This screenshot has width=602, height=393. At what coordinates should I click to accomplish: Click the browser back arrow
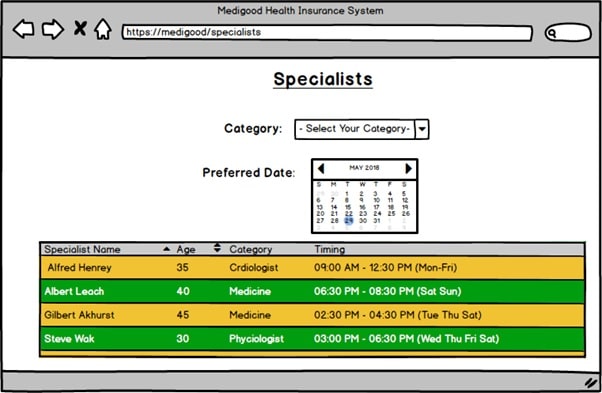pyautogui.click(x=24, y=29)
